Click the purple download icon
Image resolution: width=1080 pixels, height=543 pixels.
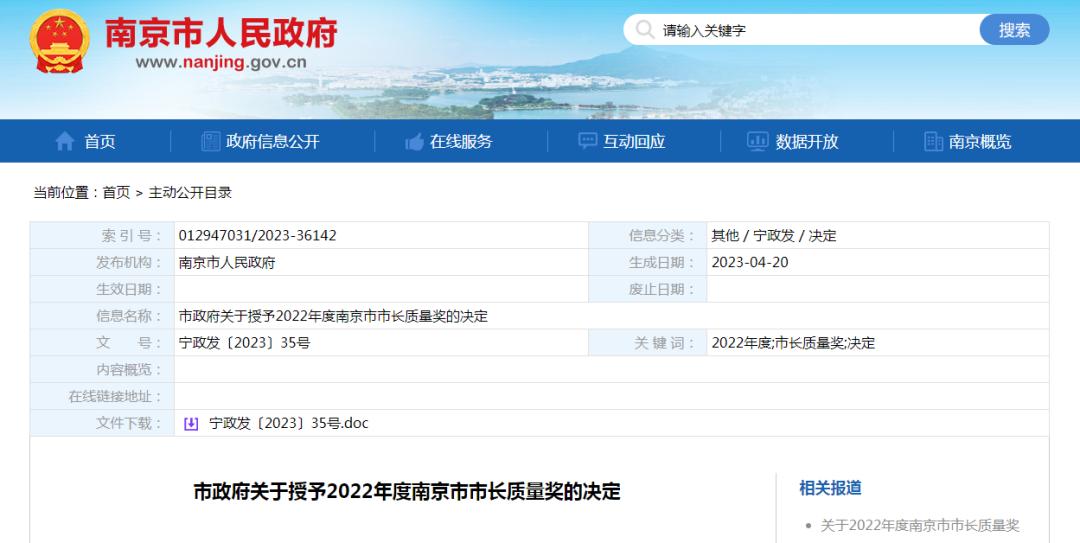point(191,424)
